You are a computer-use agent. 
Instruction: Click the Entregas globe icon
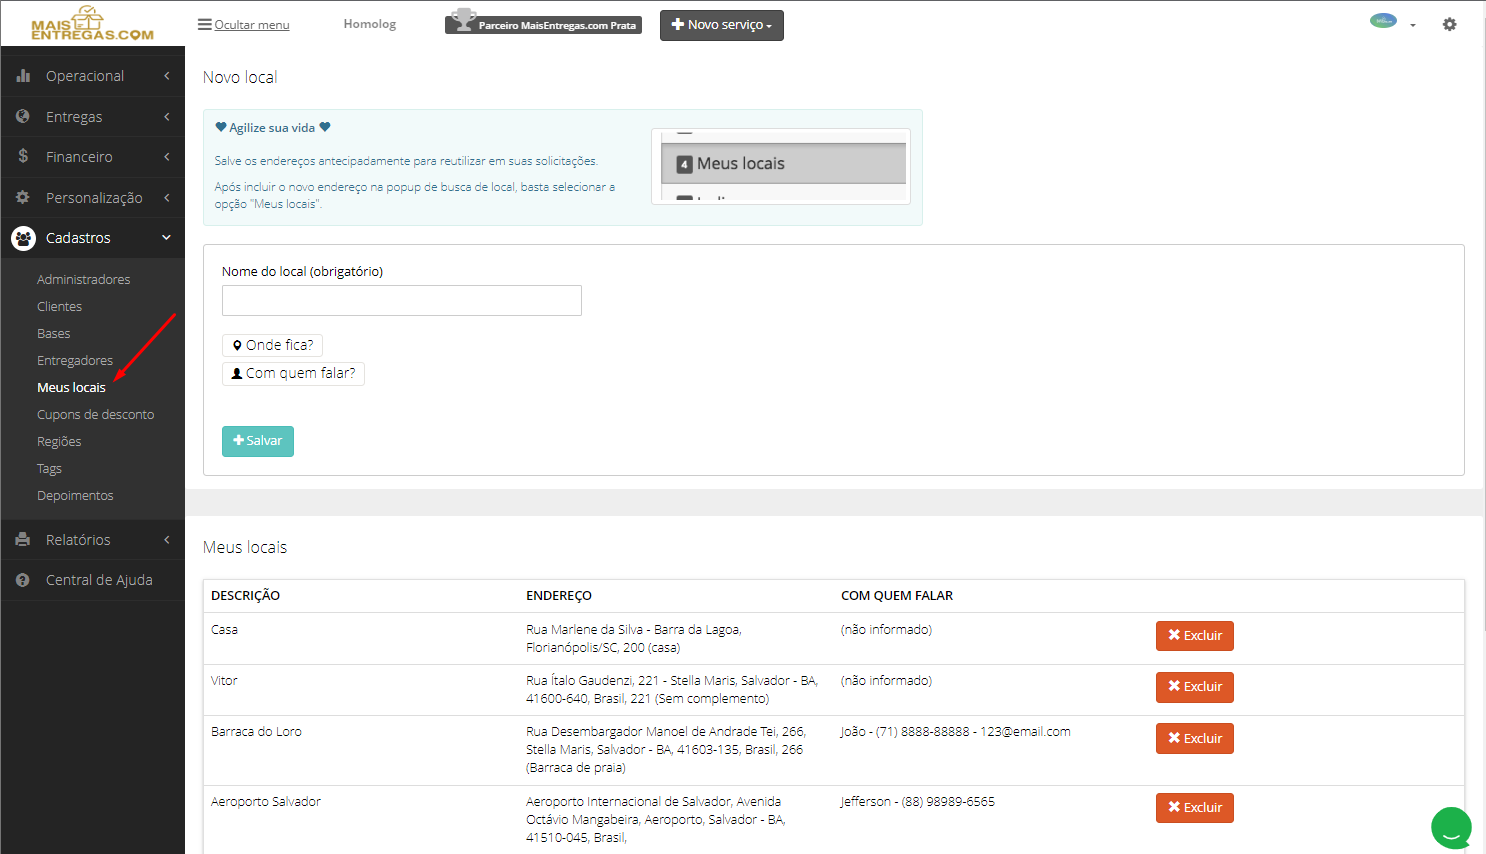point(23,117)
